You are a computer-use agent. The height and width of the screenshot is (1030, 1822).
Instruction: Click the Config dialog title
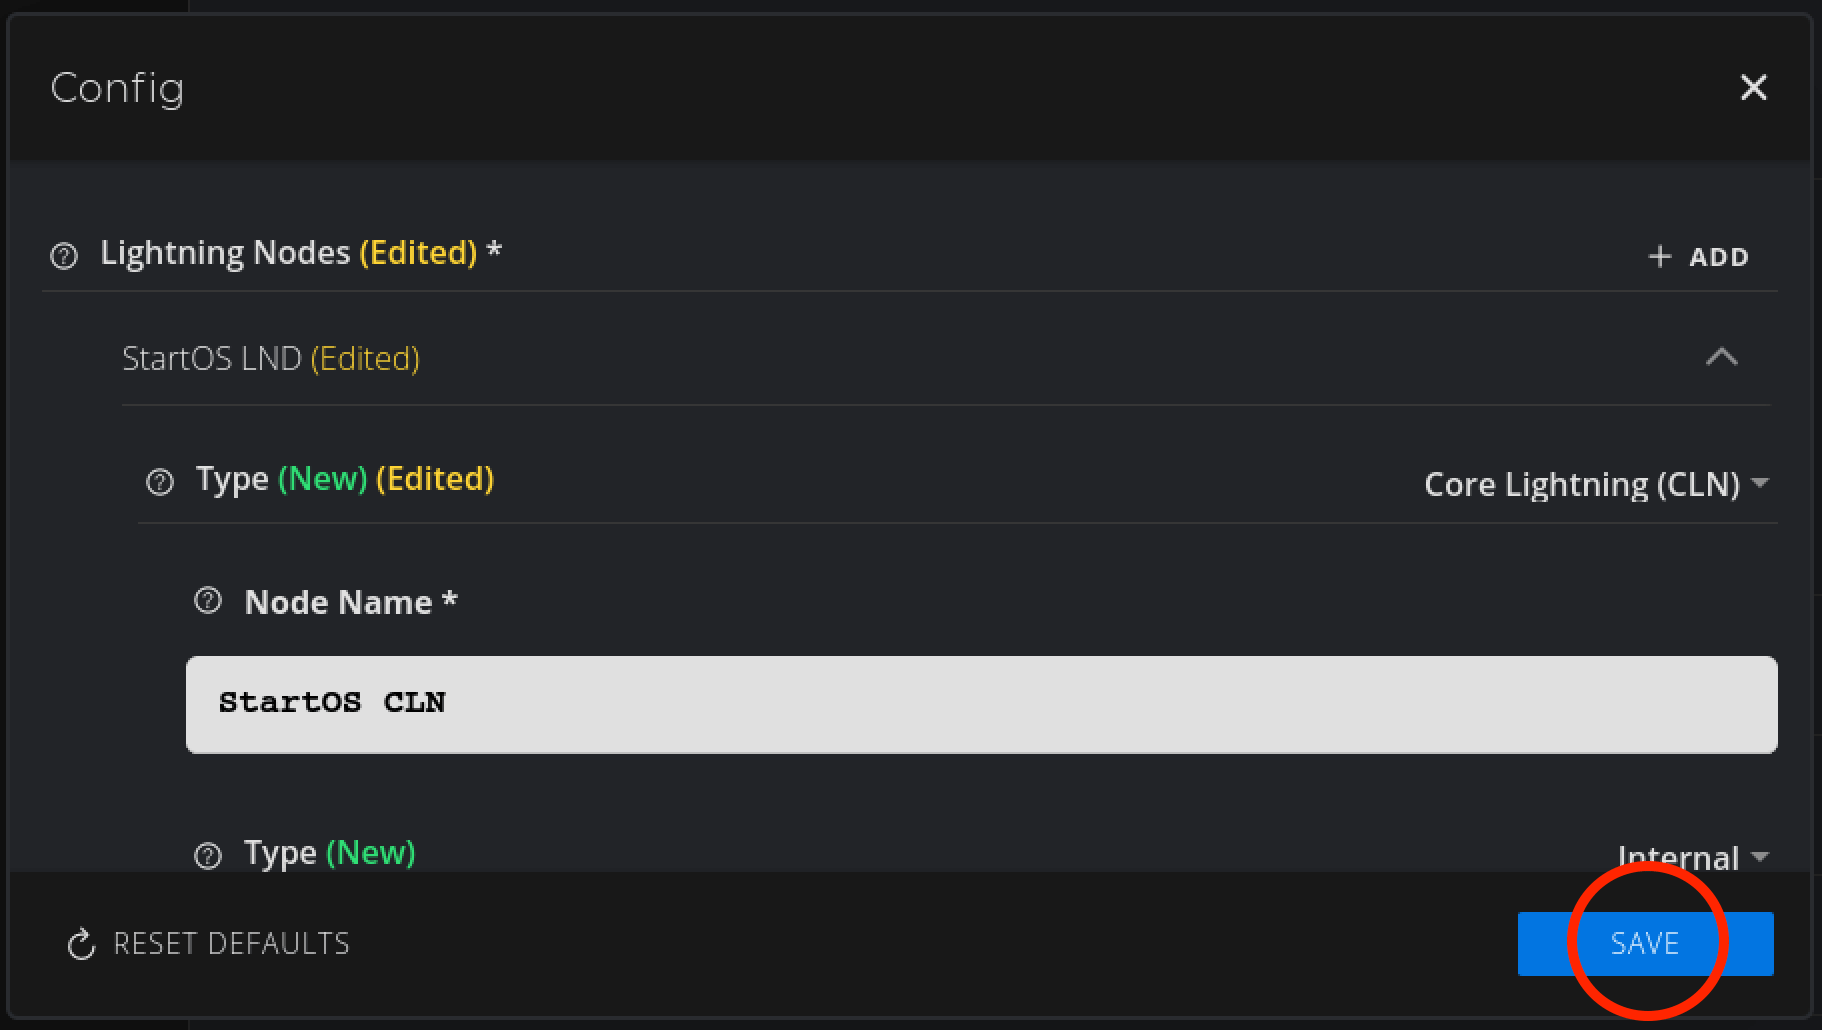tap(117, 88)
